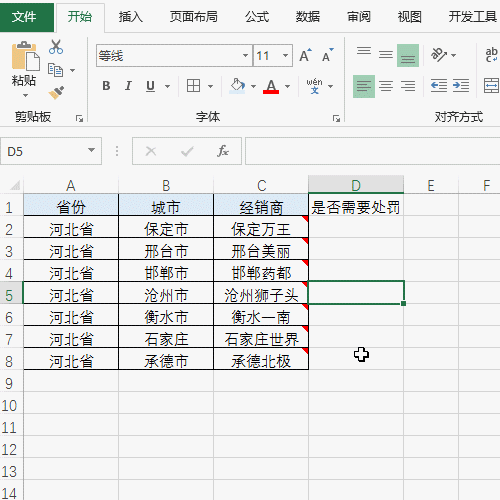
Task: Switch to the 视图 View tab
Action: tap(410, 17)
